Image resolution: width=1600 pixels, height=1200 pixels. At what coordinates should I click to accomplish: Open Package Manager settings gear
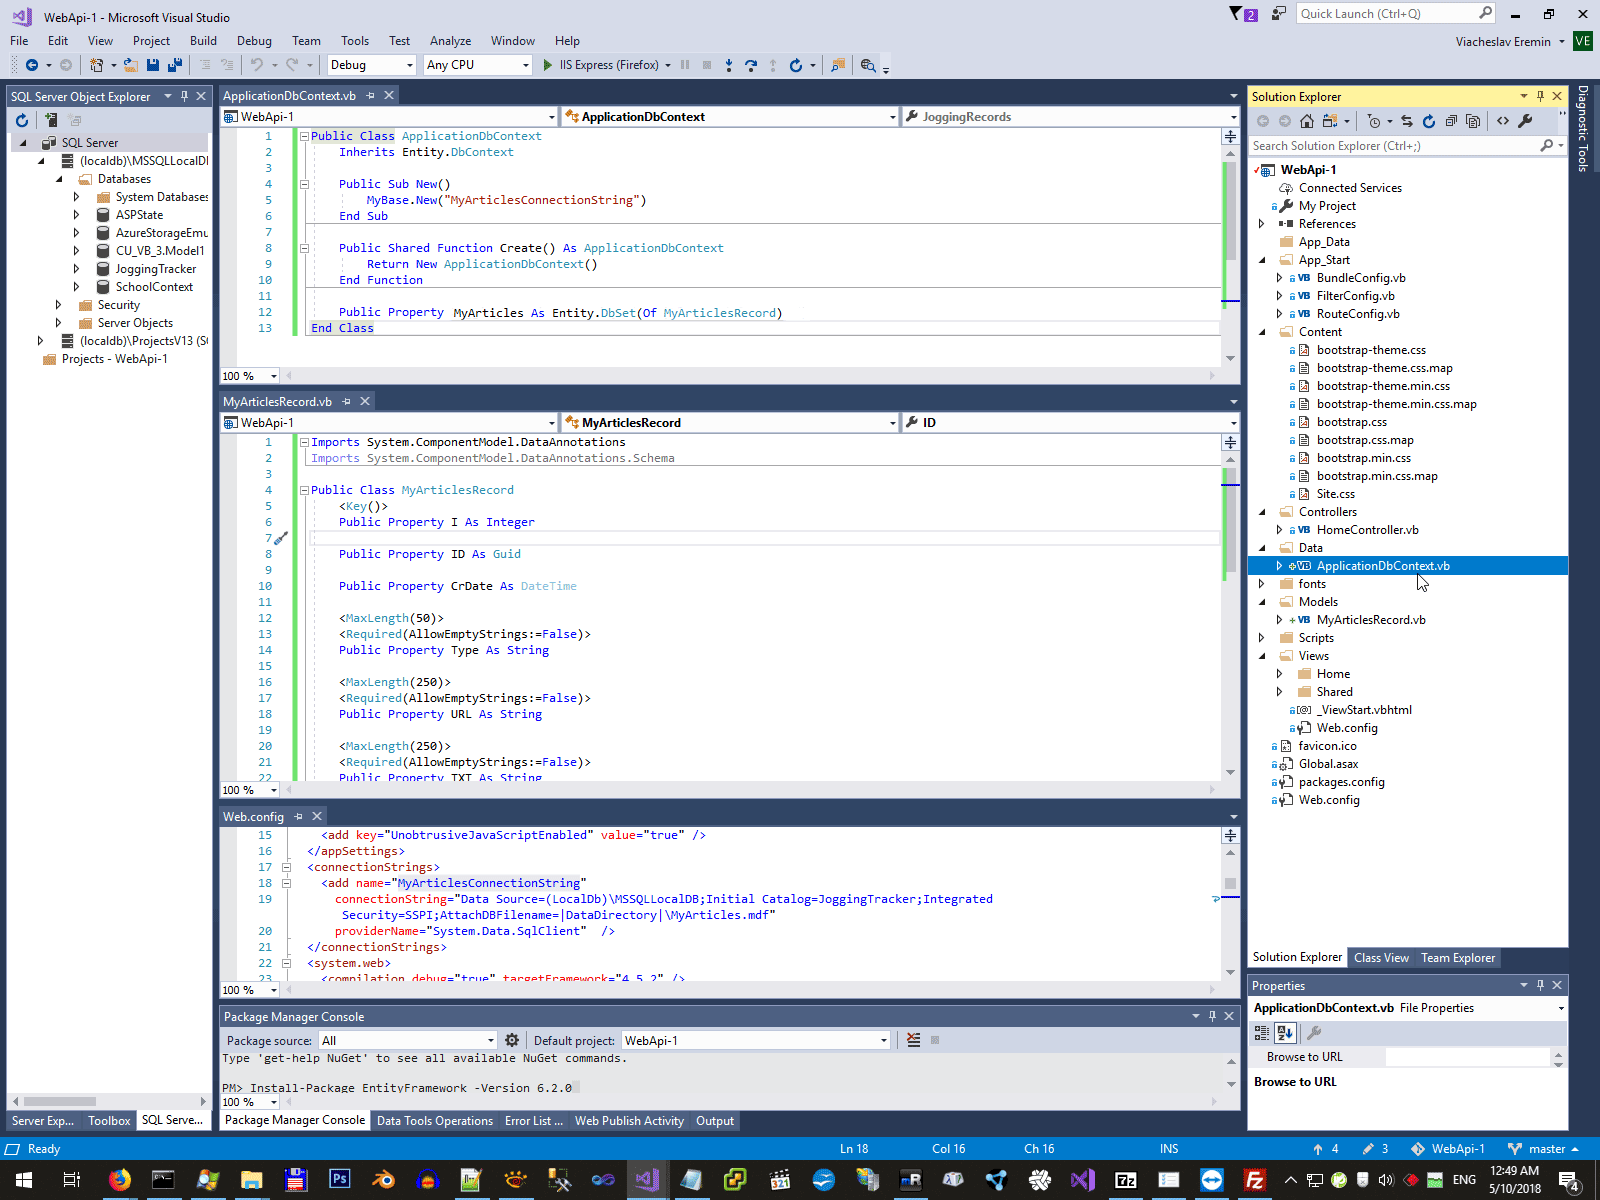(512, 1040)
